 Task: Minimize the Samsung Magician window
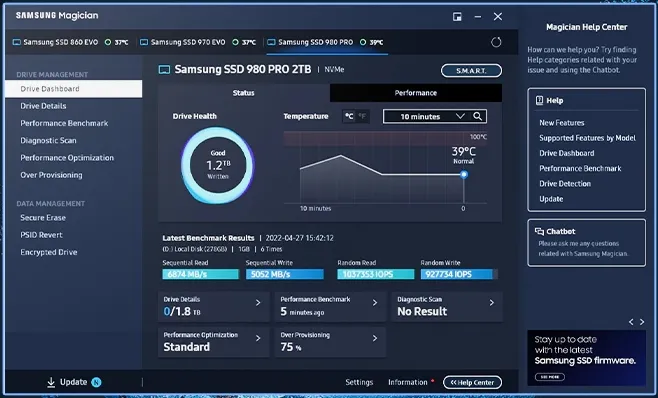click(x=478, y=16)
